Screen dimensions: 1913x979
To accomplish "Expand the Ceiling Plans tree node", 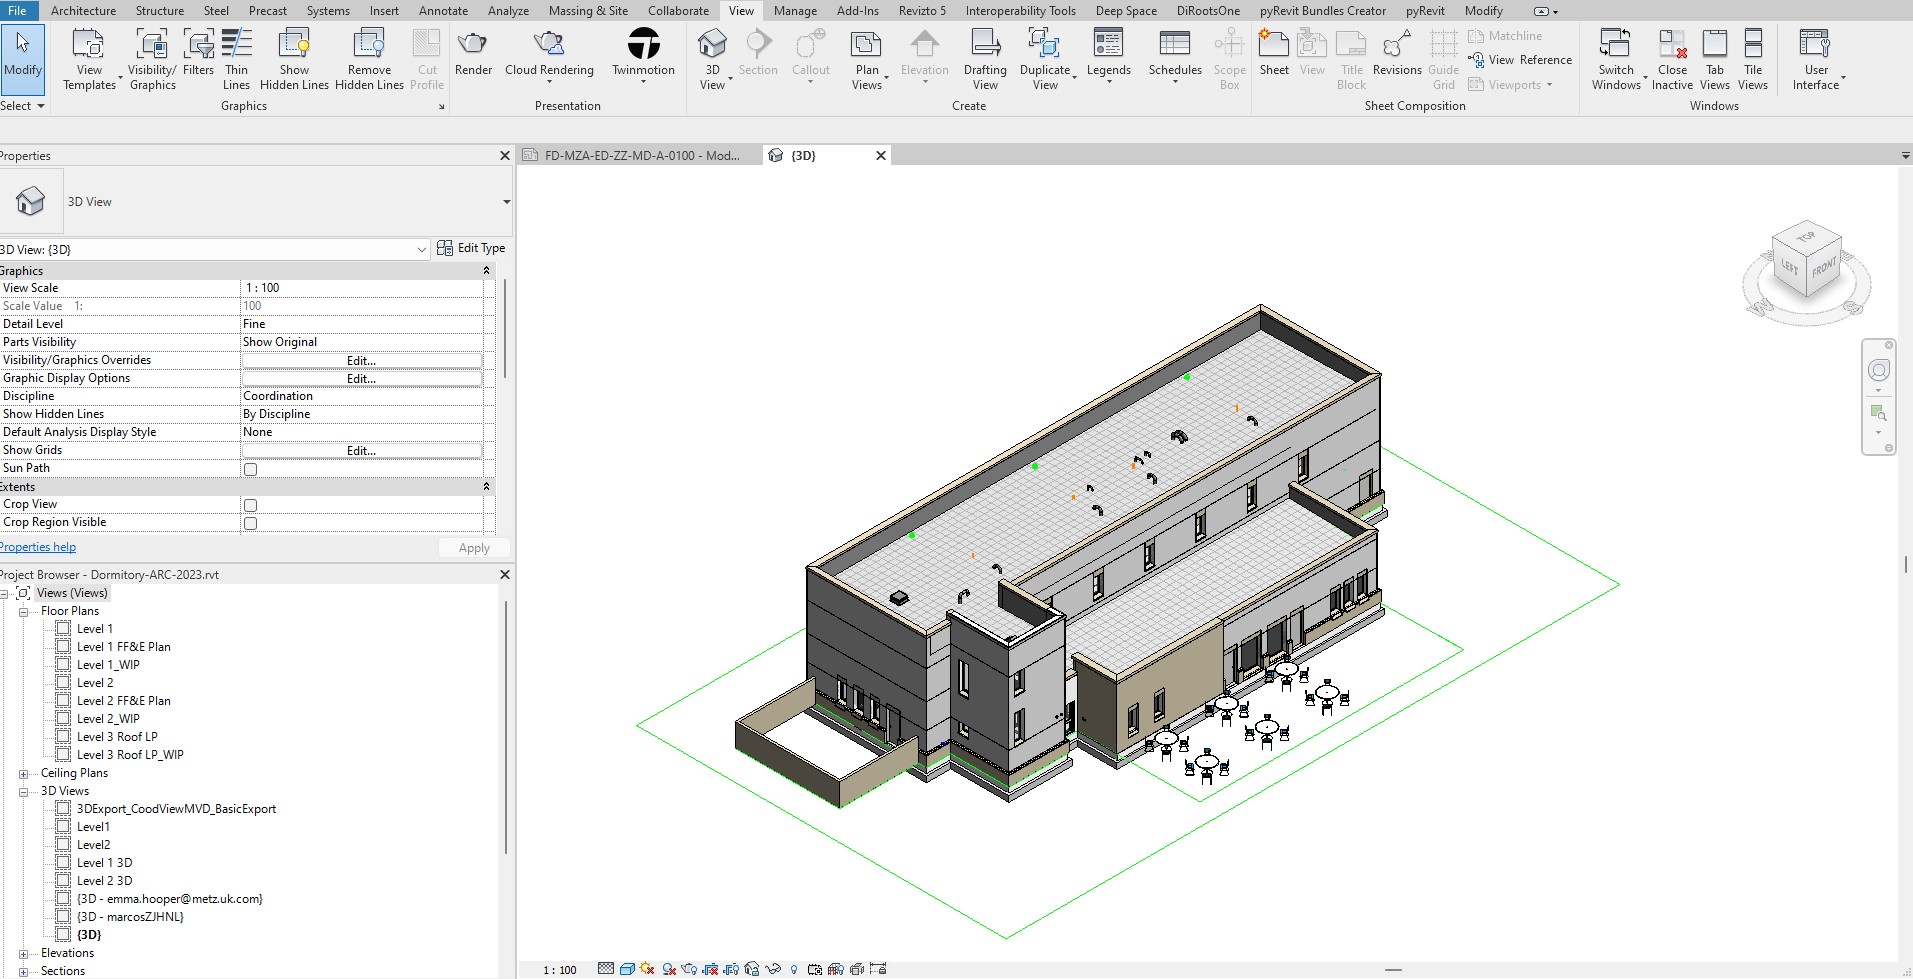I will (23, 774).
